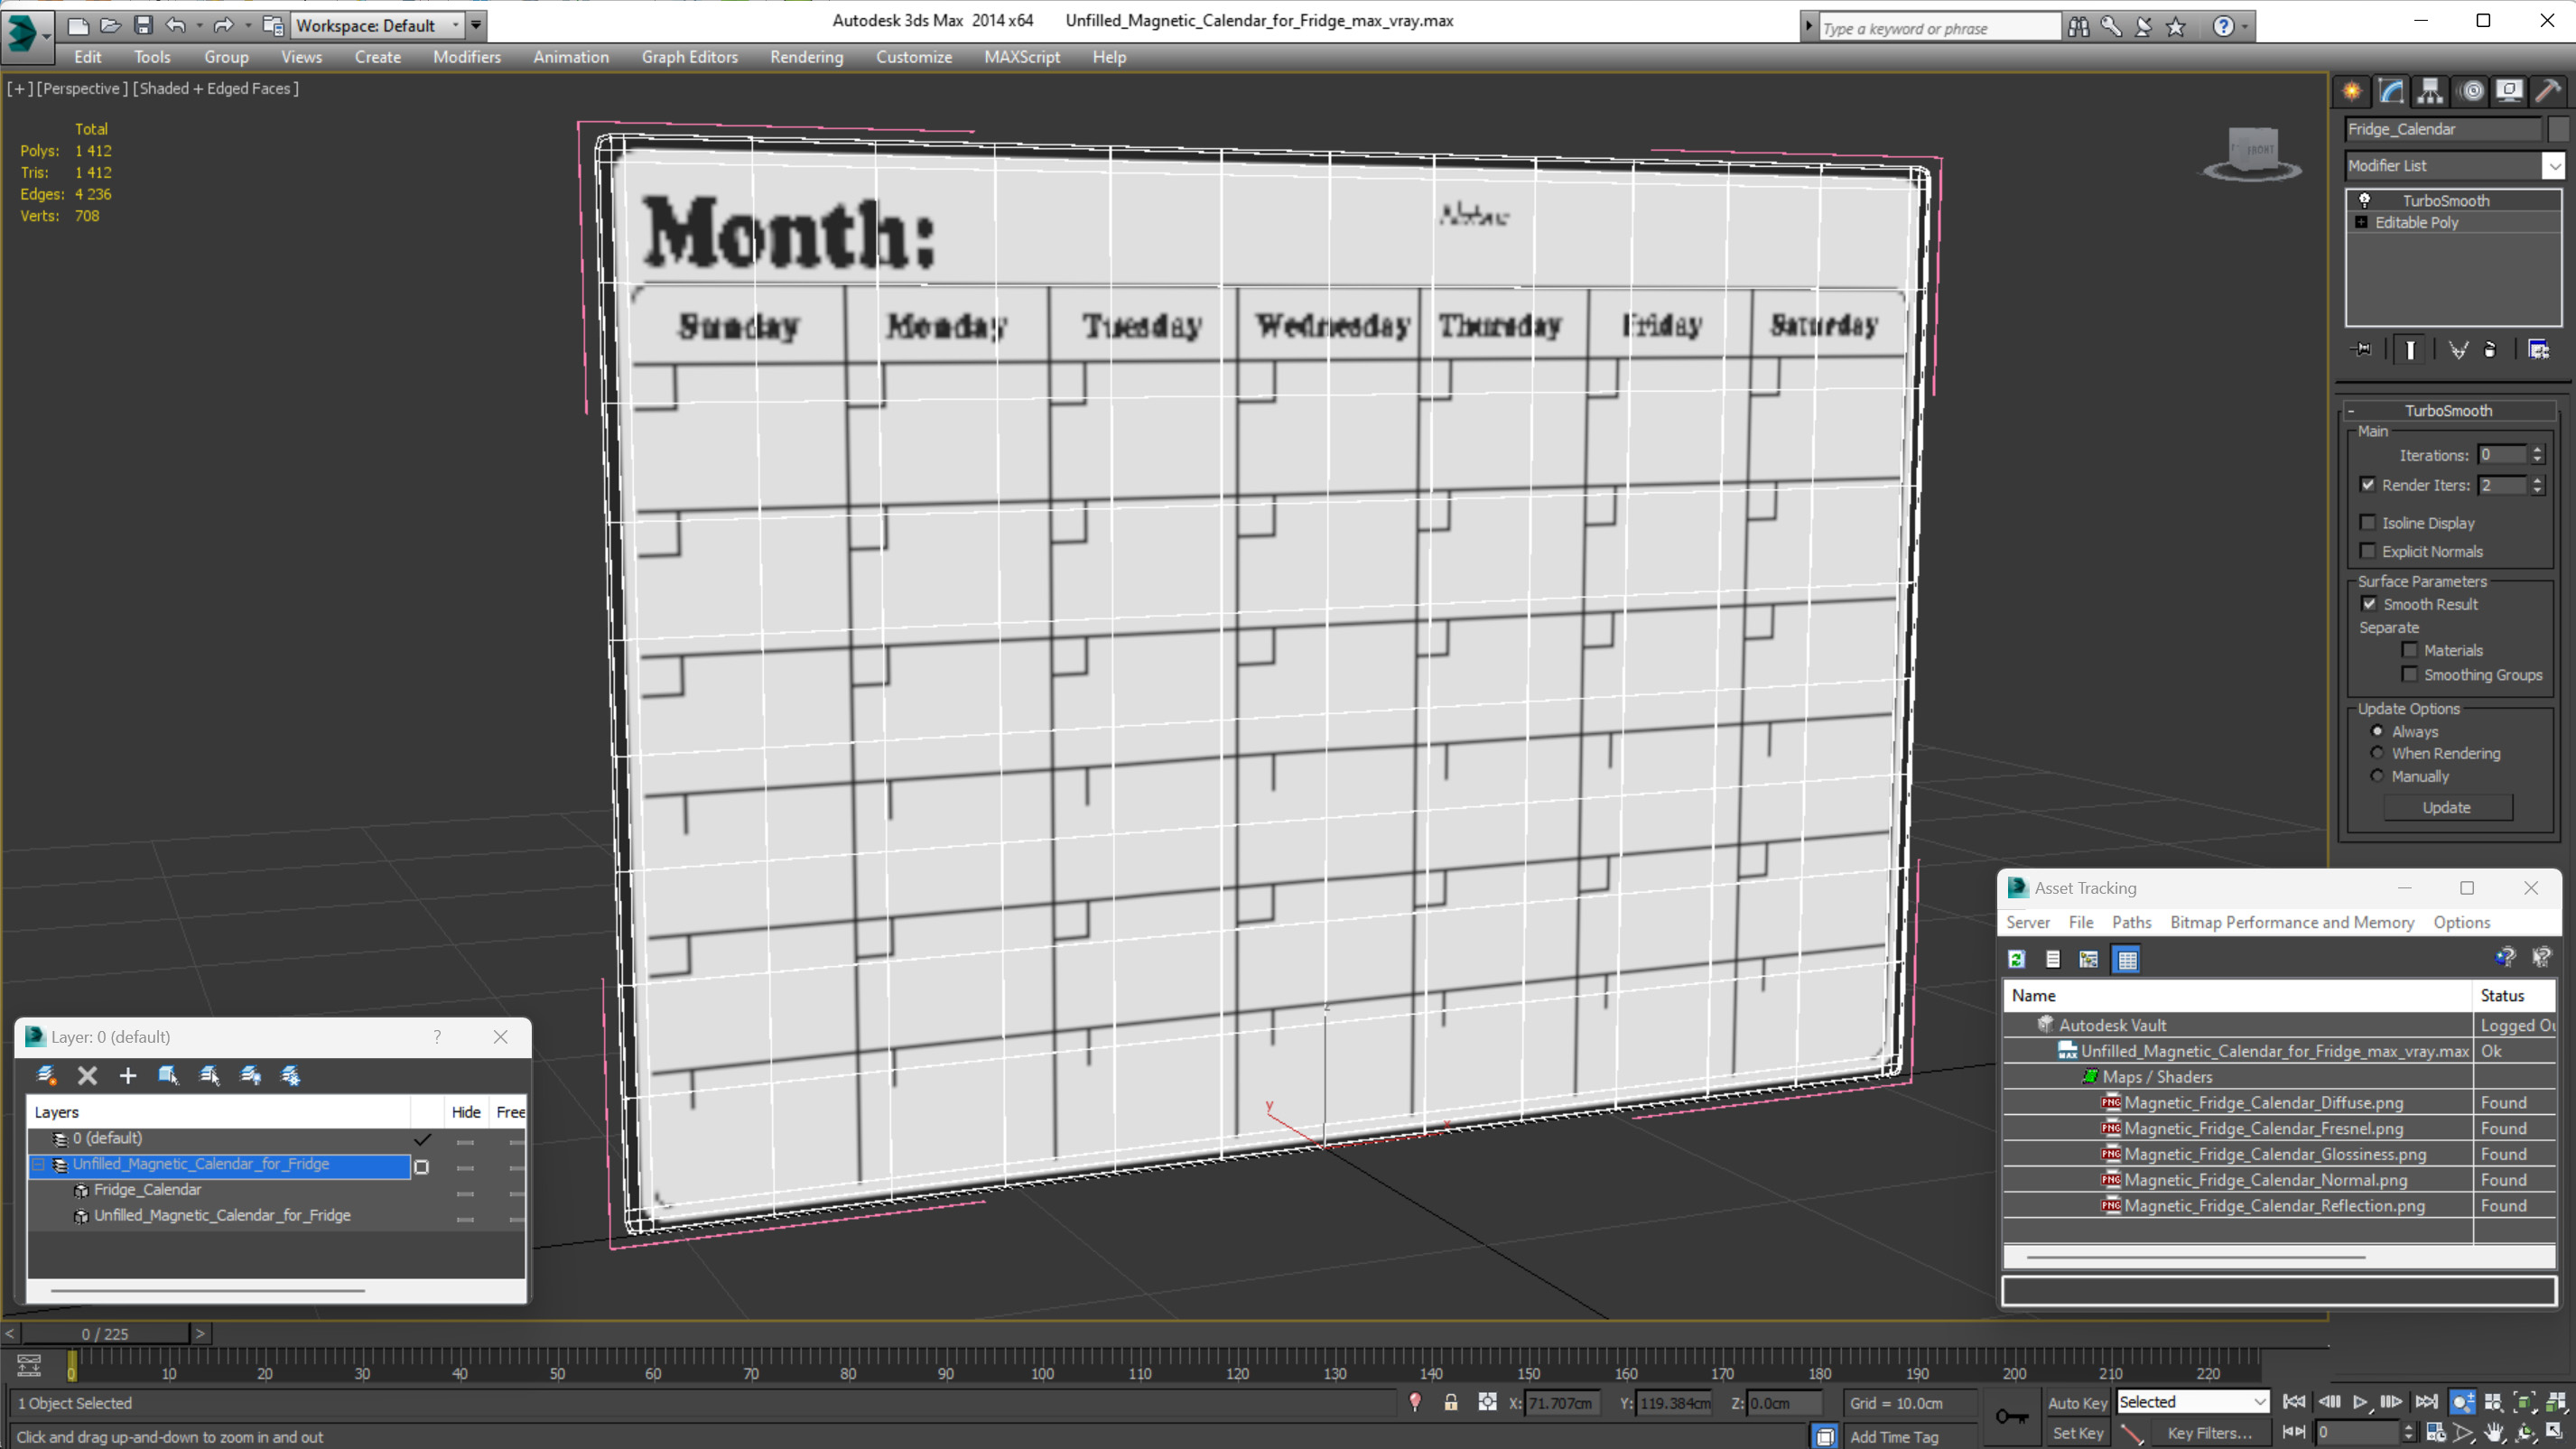This screenshot has height=1449, width=2576.
Task: Open the Rendering menu
Action: pos(807,57)
